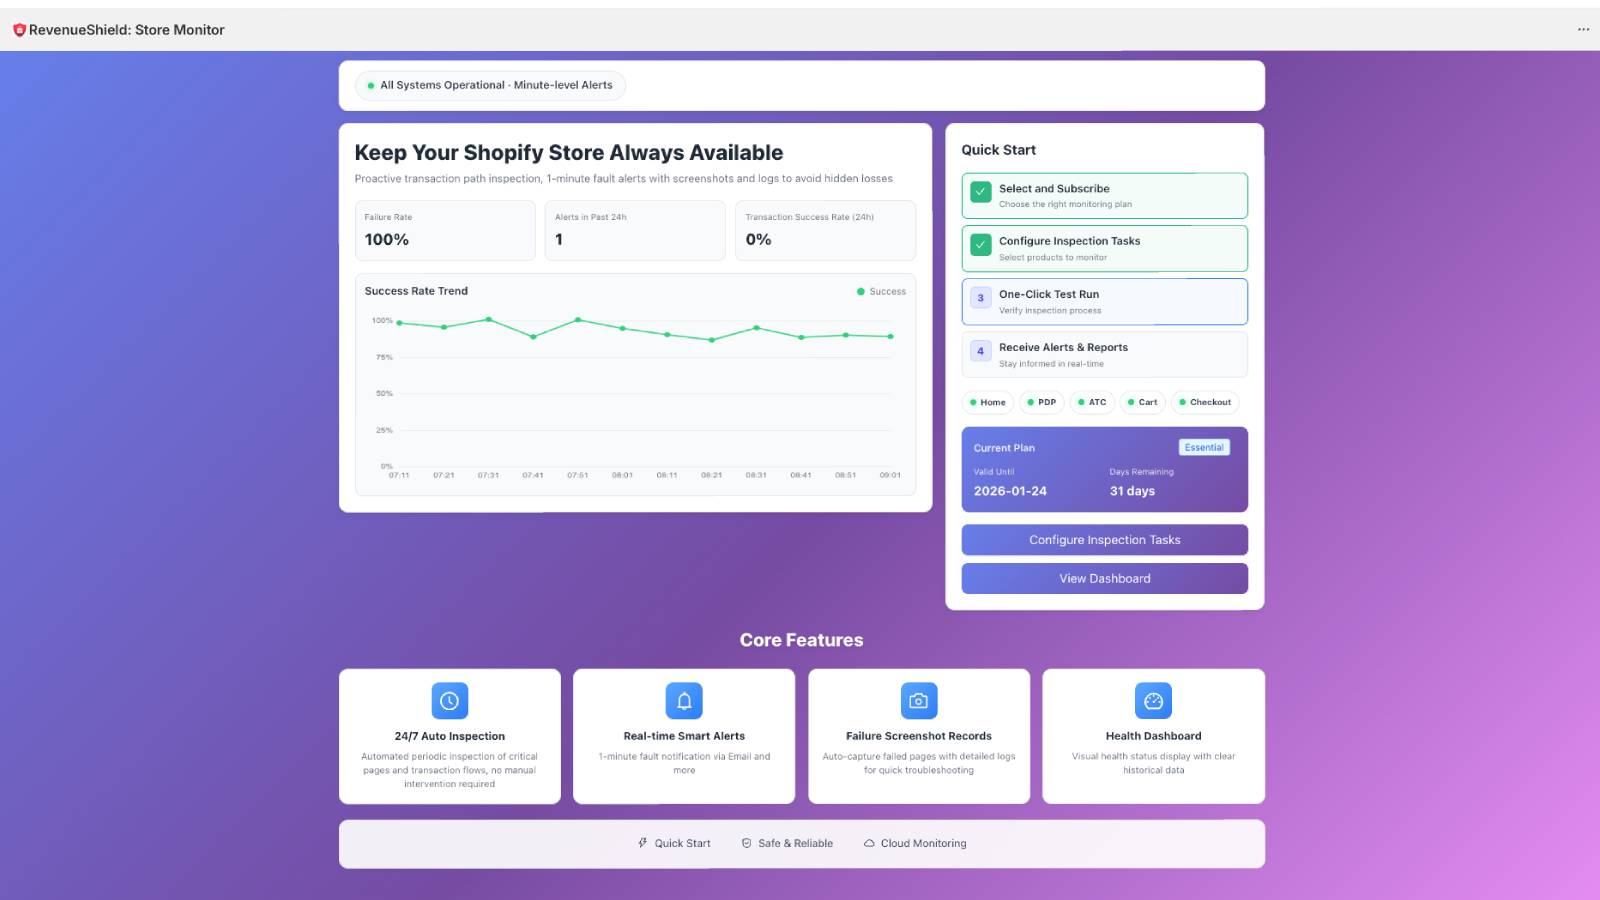This screenshot has height=900, width=1600.
Task: Toggle the Select and Subscribe checkmark
Action: pos(981,191)
